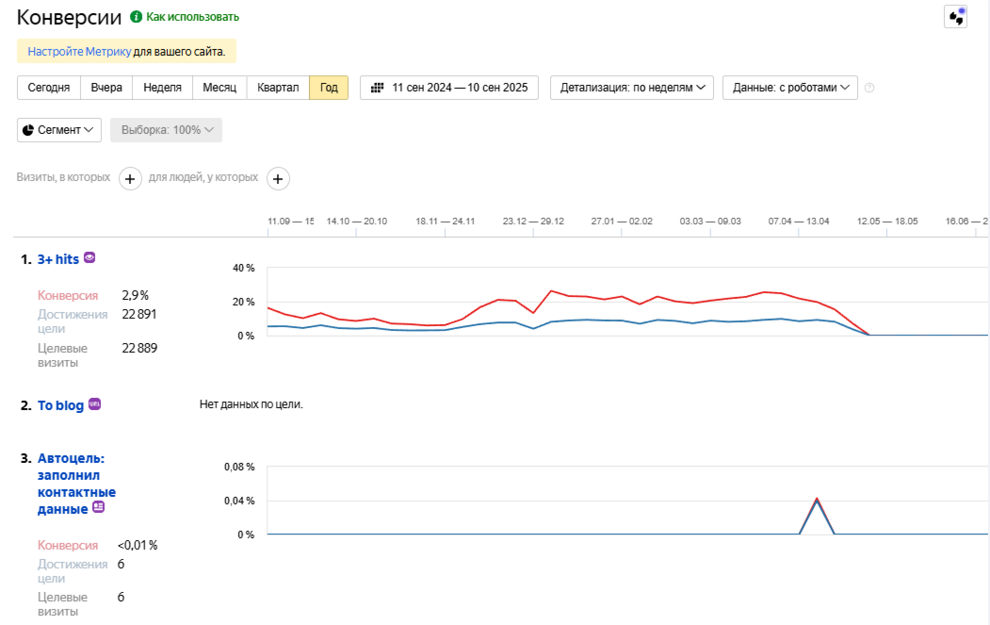Add a people condition with plus button
This screenshot has height=625, width=990.
(278, 179)
